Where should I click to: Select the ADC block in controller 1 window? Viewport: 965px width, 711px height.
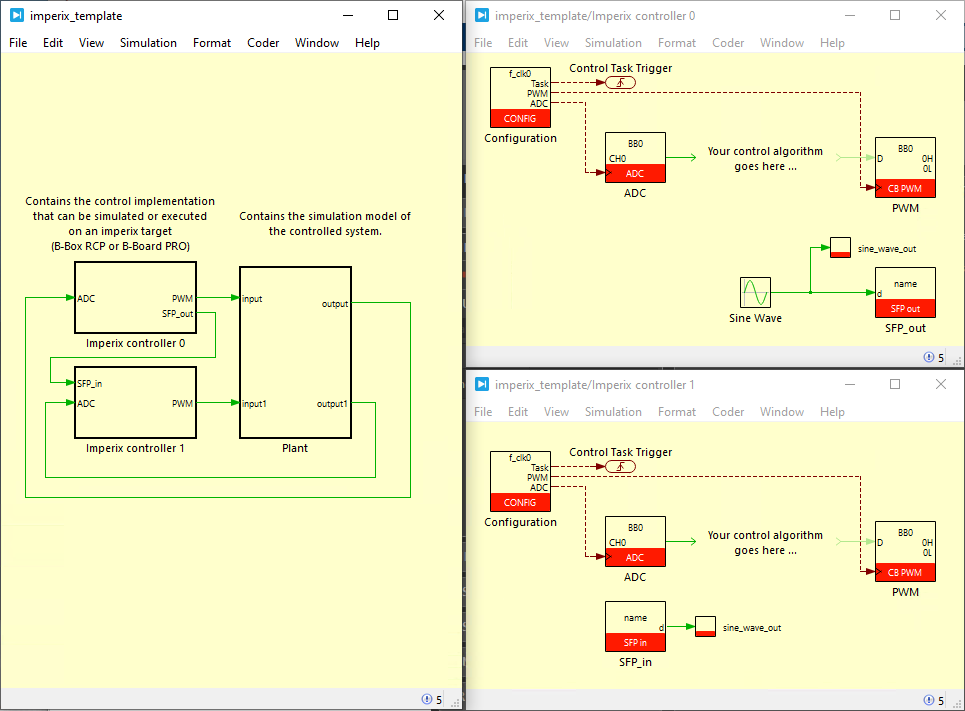point(635,542)
